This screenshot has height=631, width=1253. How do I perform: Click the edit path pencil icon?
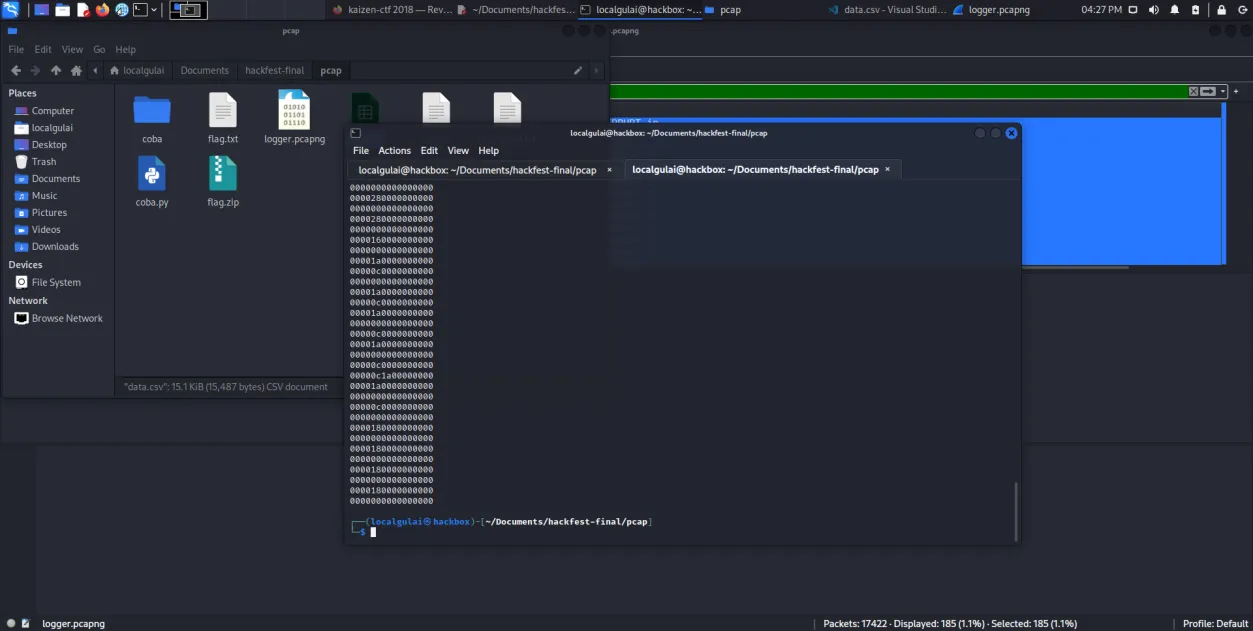578,71
